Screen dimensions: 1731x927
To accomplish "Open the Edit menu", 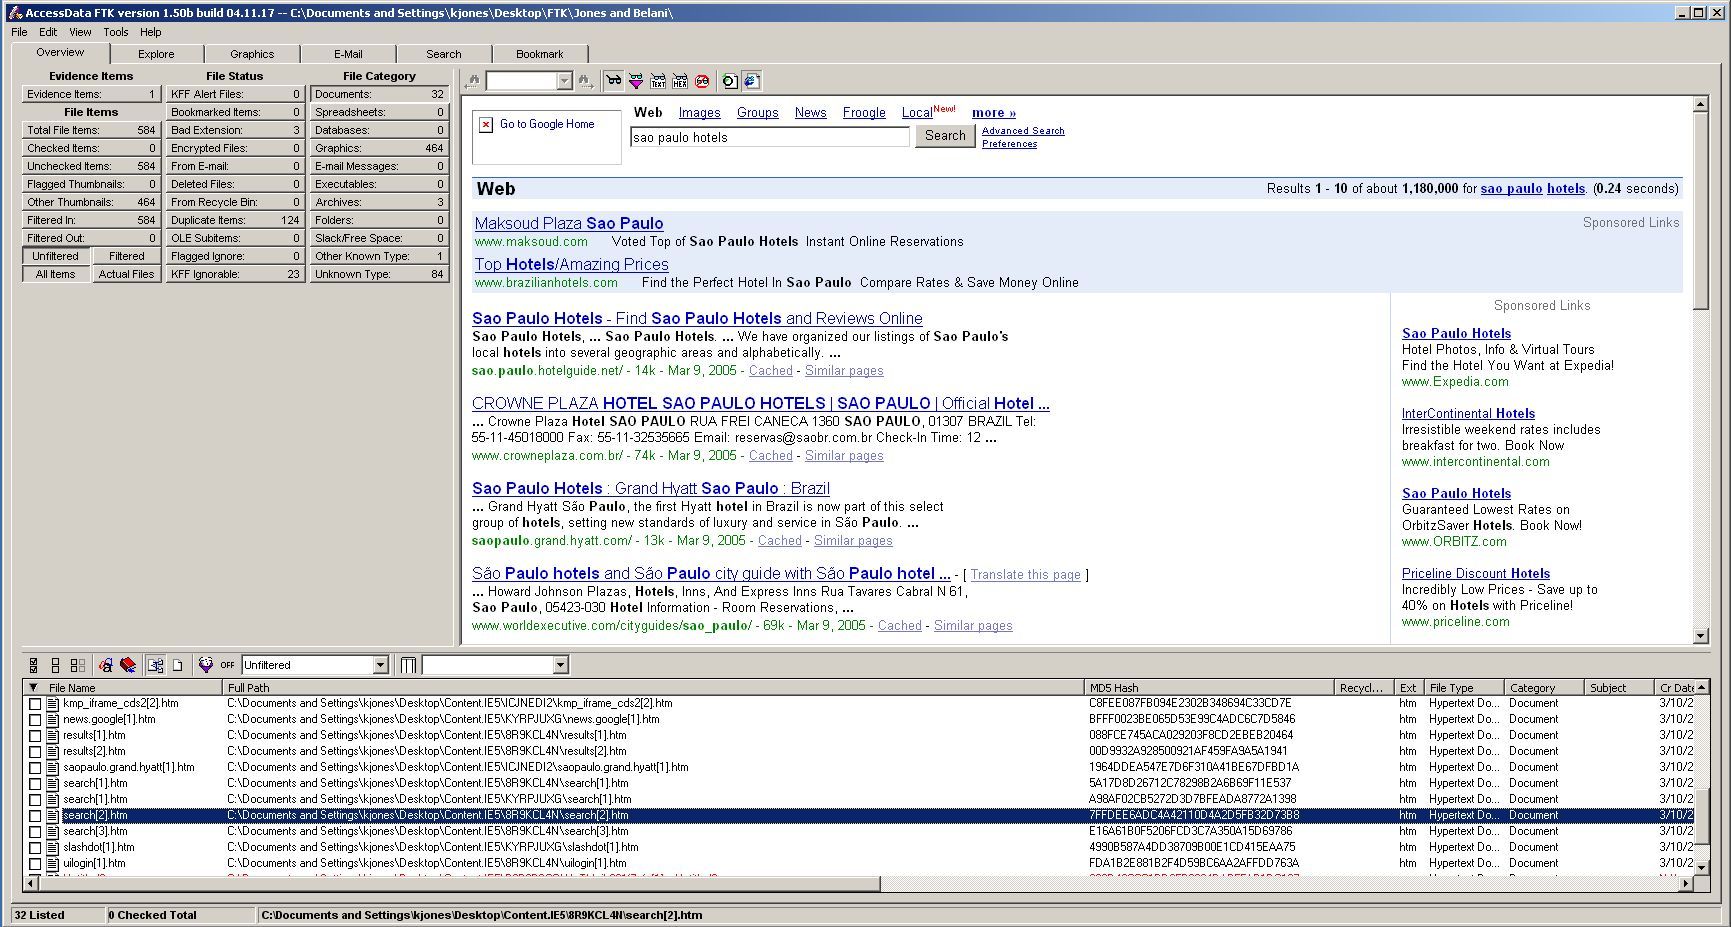I will point(48,32).
